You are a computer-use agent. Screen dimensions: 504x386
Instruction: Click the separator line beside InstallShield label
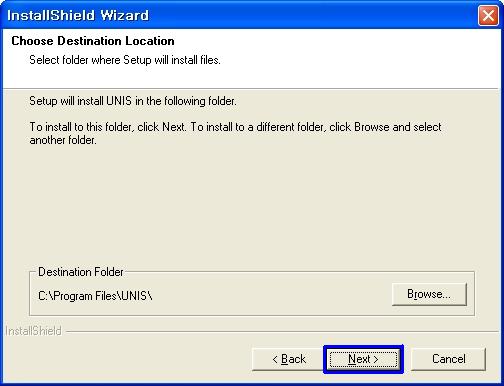(283, 332)
